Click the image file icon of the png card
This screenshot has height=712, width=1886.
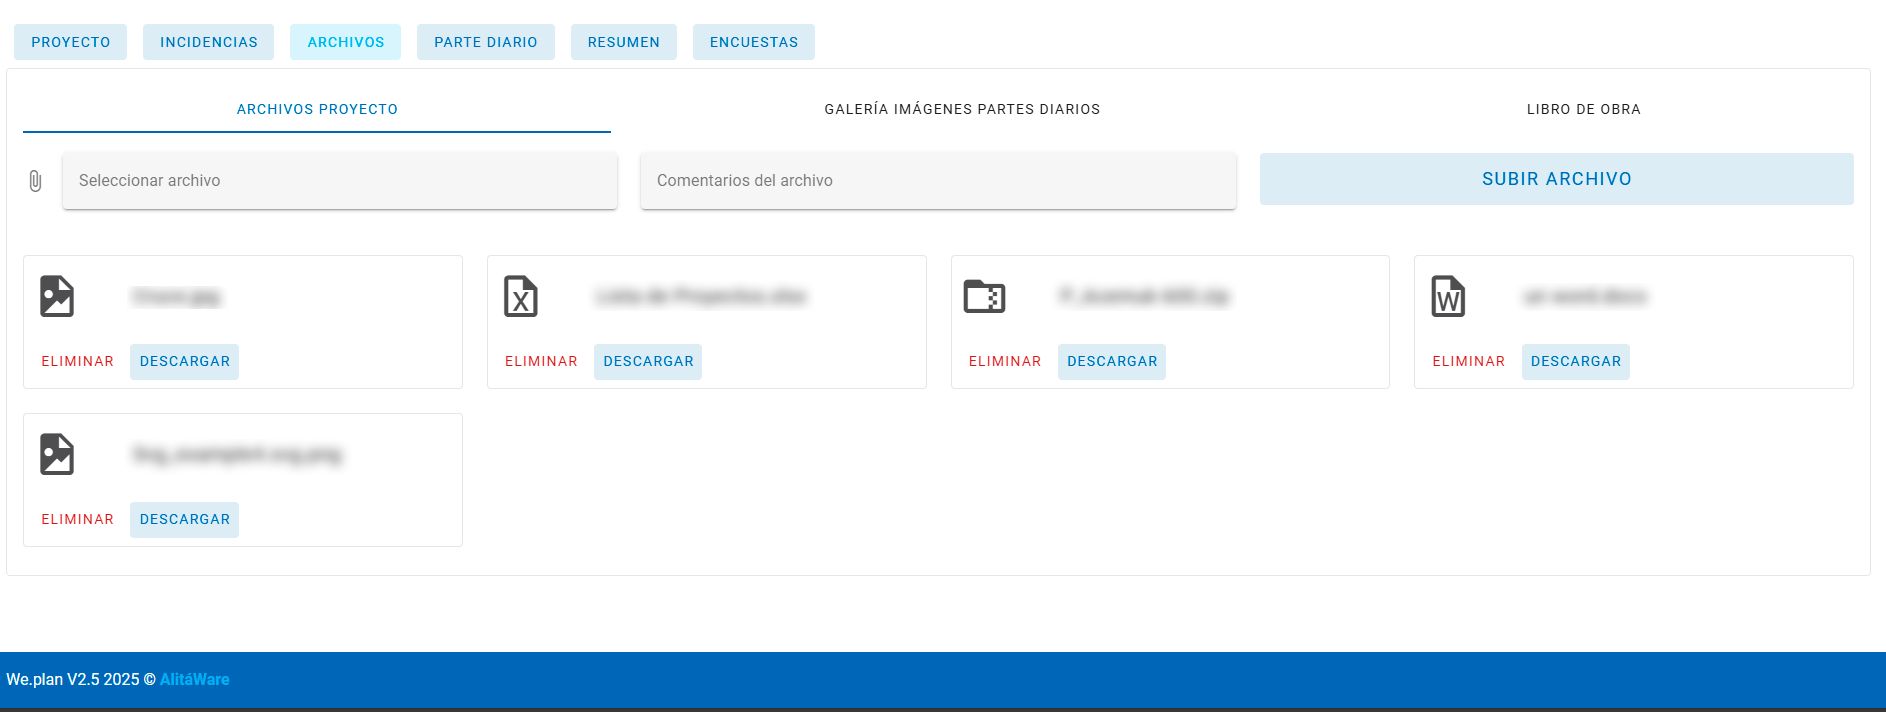[x=57, y=454]
